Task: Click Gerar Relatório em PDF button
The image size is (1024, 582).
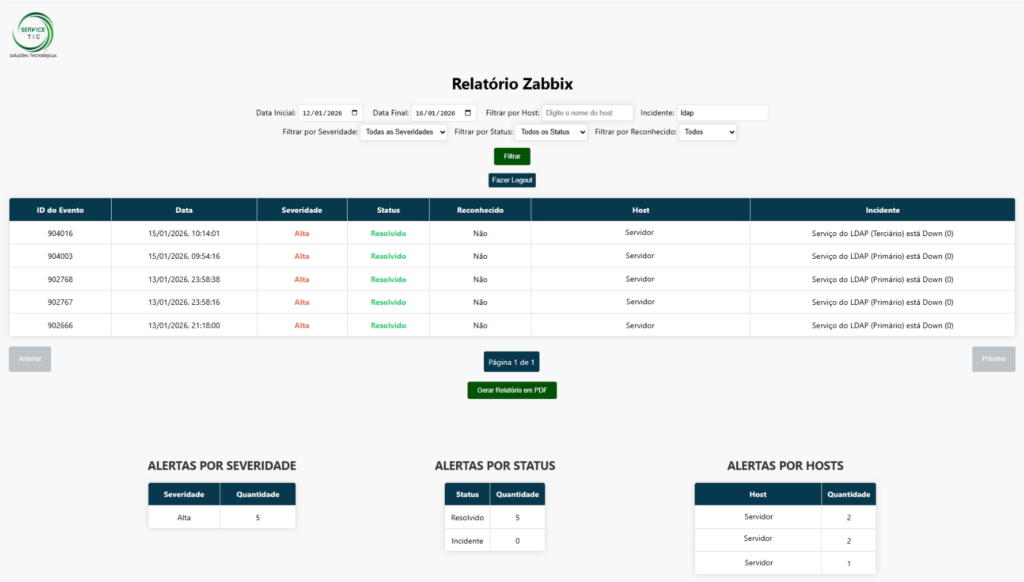Action: tap(512, 390)
